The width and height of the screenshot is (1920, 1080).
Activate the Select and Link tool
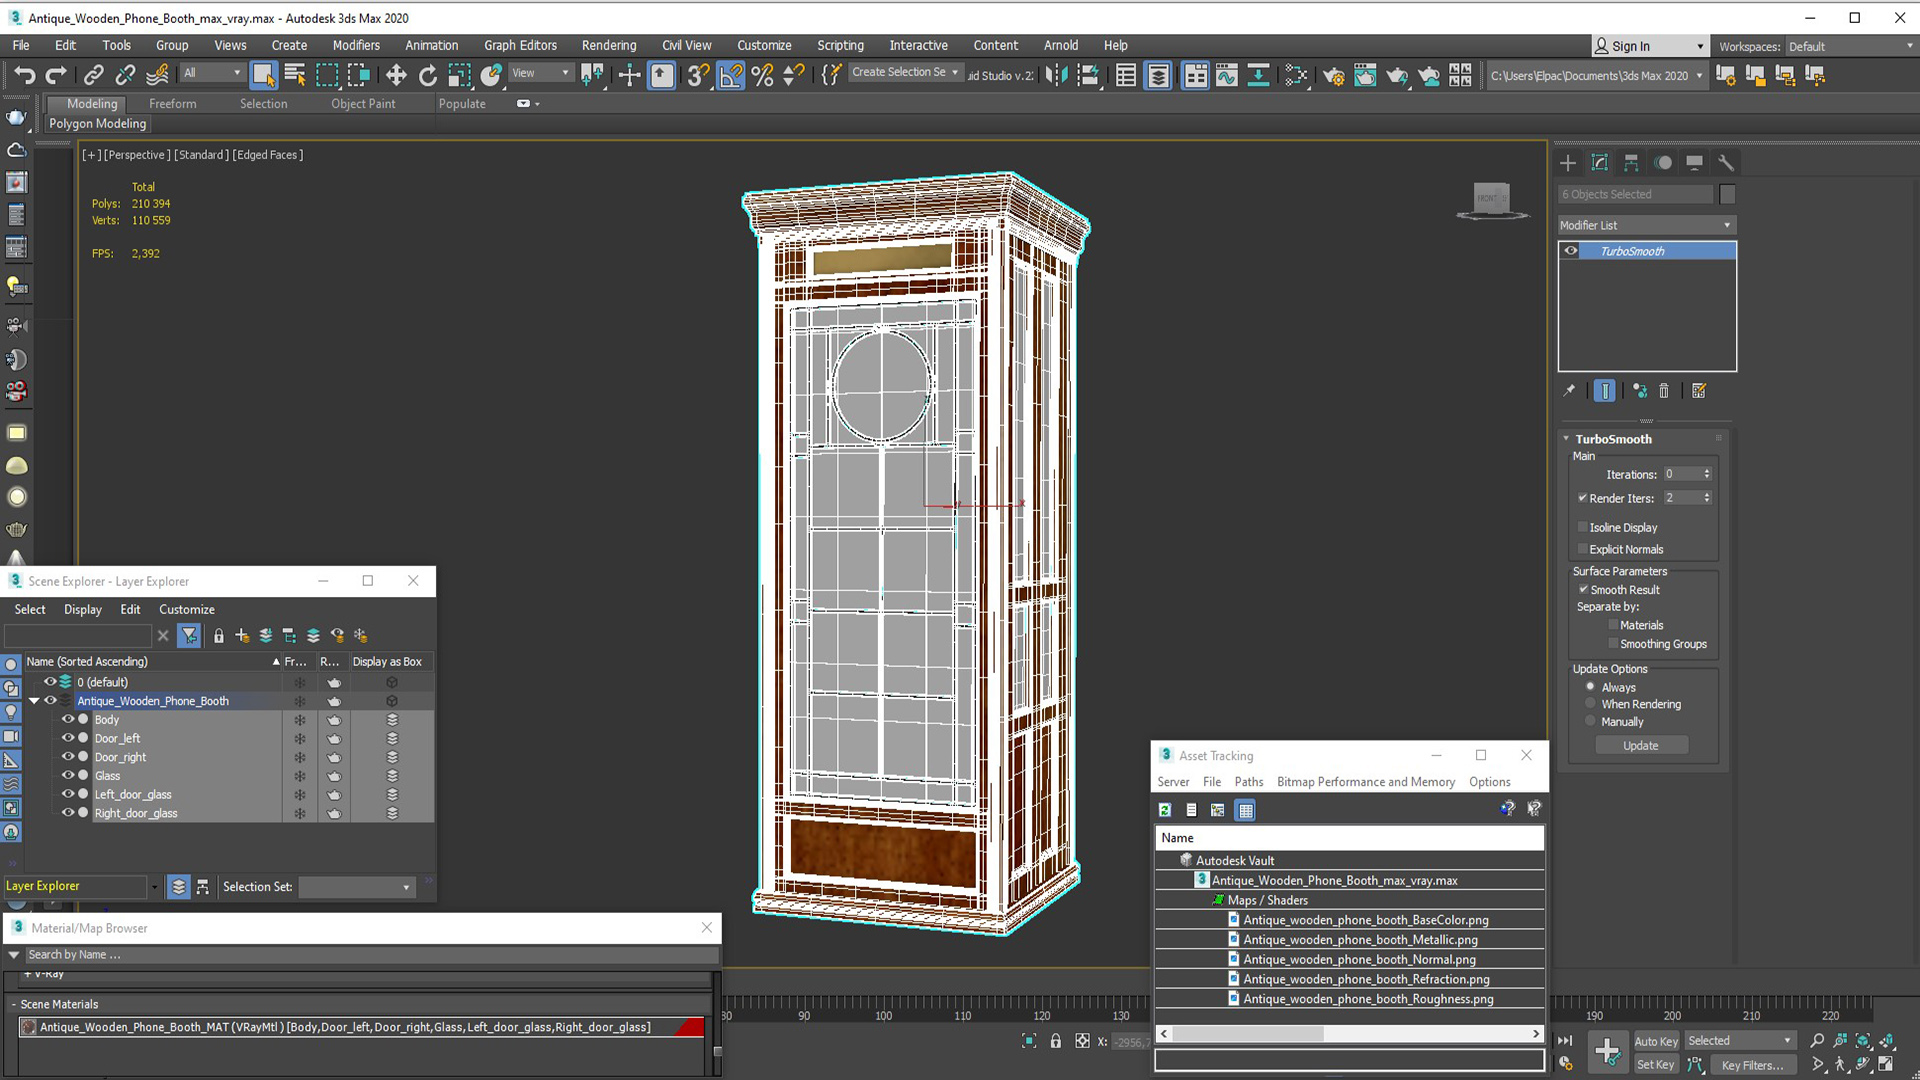tap(93, 75)
